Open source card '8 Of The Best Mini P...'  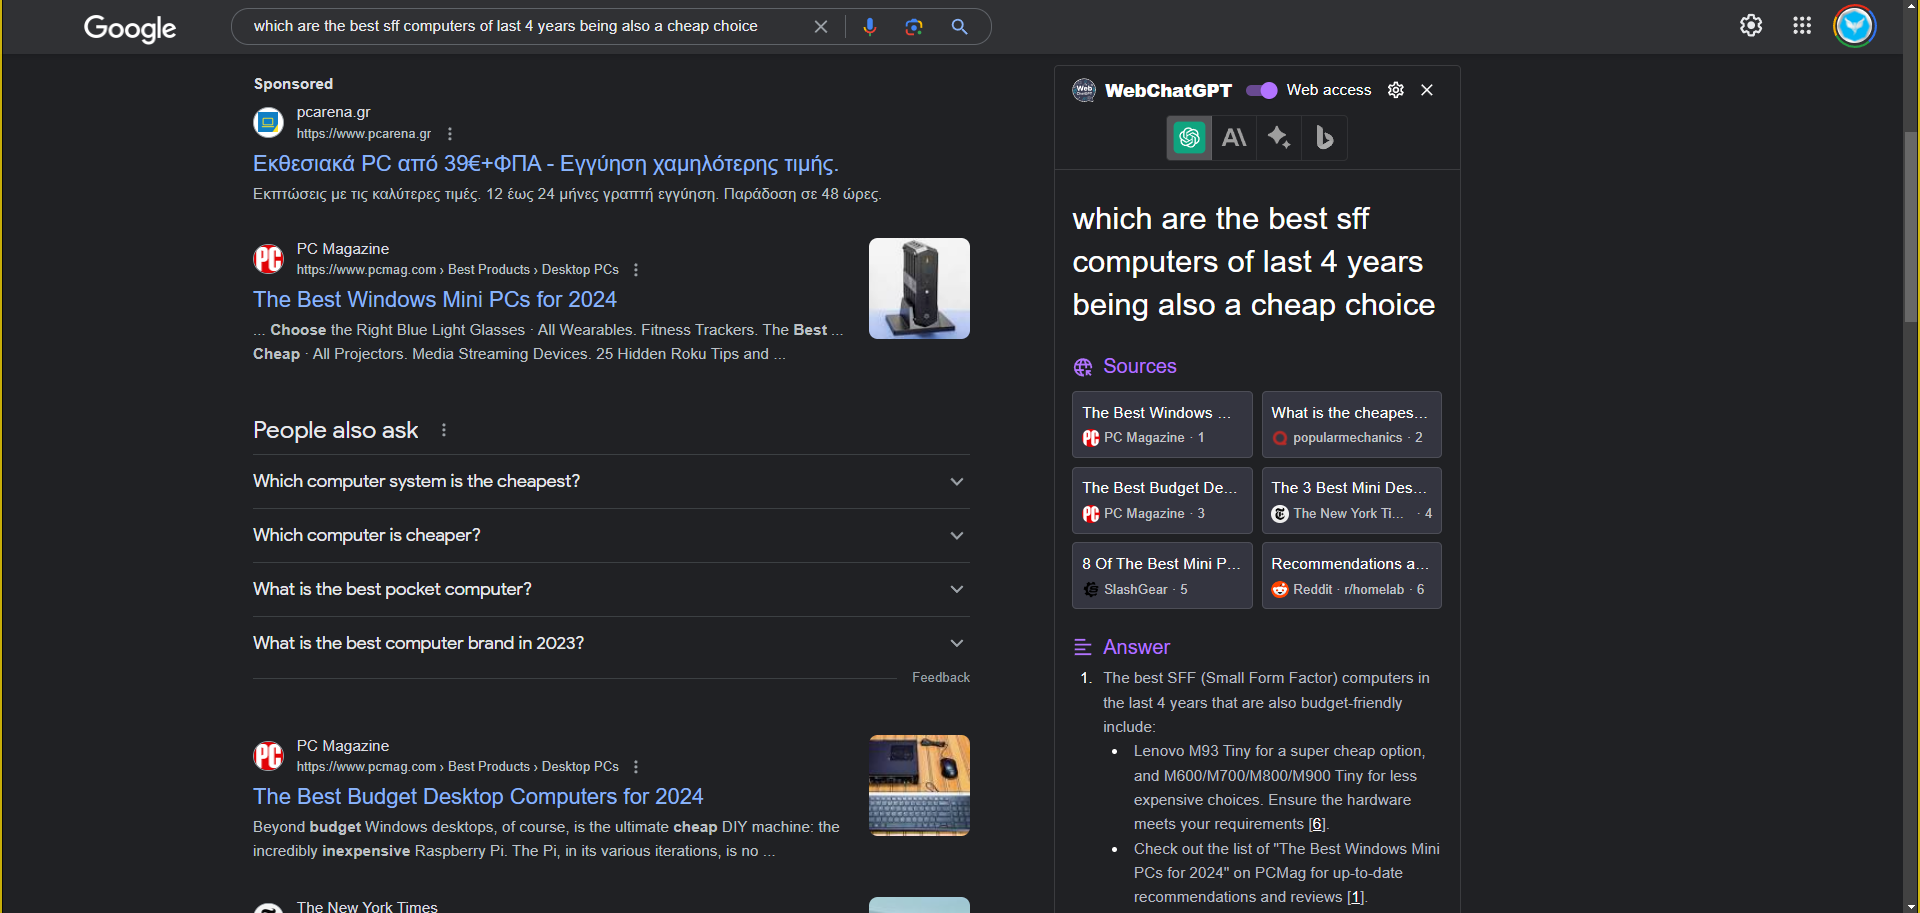(1162, 576)
